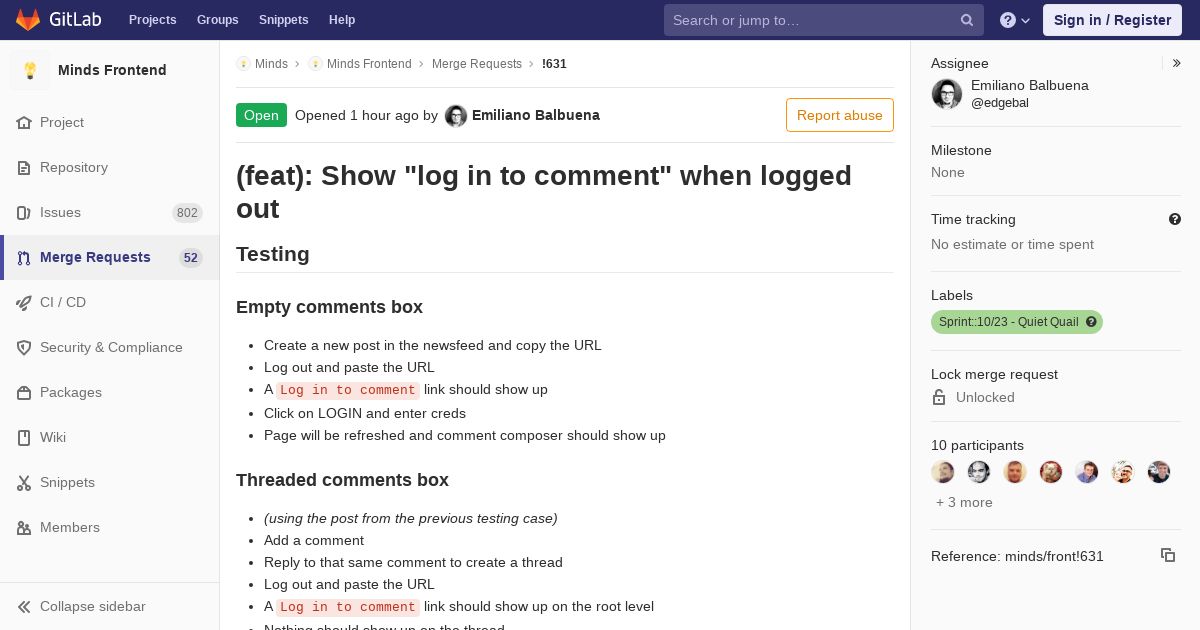Copy reference with the clipboard icon

pyautogui.click(x=1168, y=555)
